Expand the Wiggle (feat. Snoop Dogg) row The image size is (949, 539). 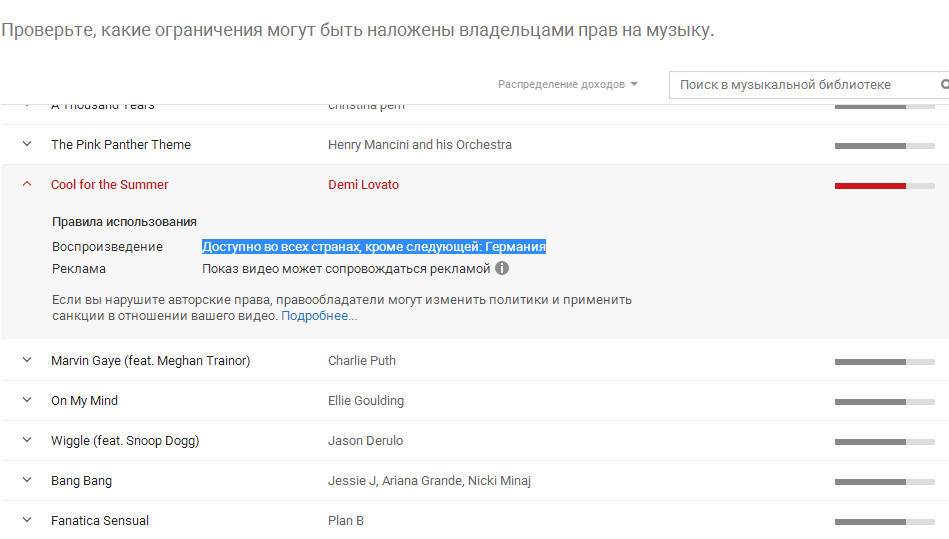coord(27,440)
